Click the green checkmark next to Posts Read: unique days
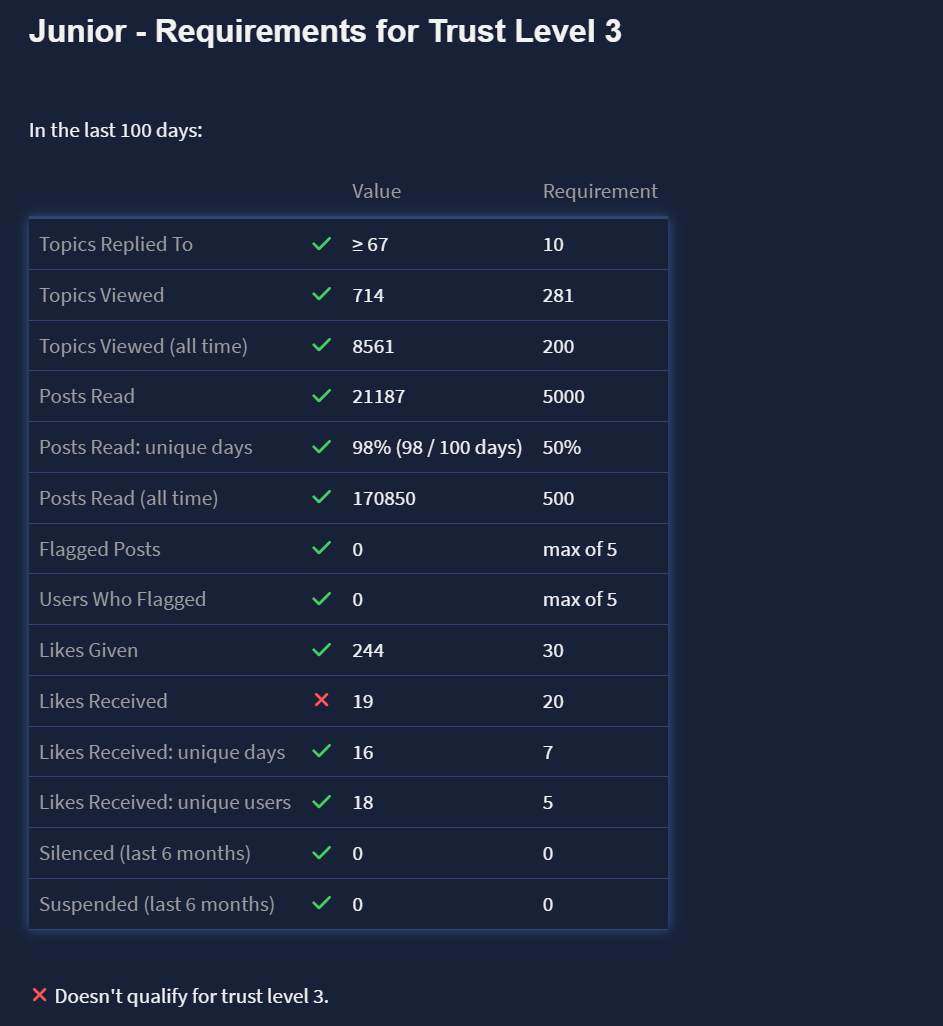The height and width of the screenshot is (1026, 943). click(321, 447)
